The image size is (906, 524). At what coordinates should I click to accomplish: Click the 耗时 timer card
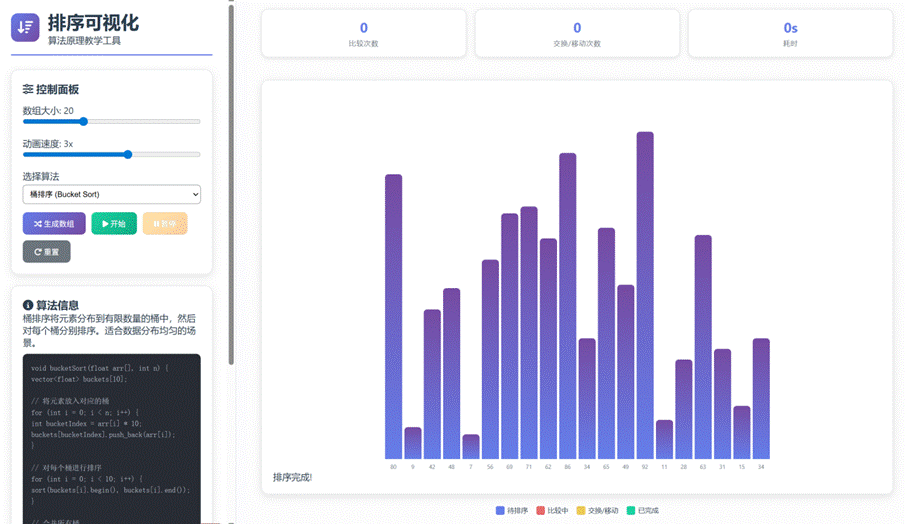click(x=790, y=33)
